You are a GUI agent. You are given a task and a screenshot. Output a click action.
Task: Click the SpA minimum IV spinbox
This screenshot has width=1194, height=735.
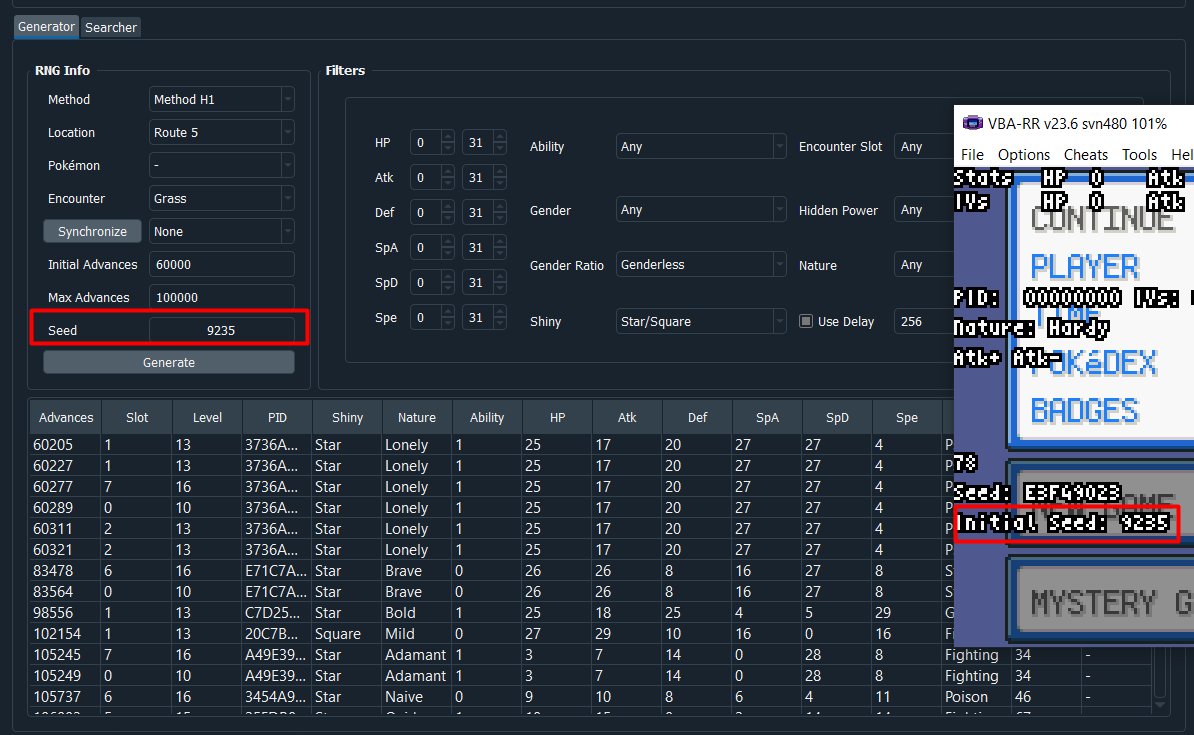(432, 248)
